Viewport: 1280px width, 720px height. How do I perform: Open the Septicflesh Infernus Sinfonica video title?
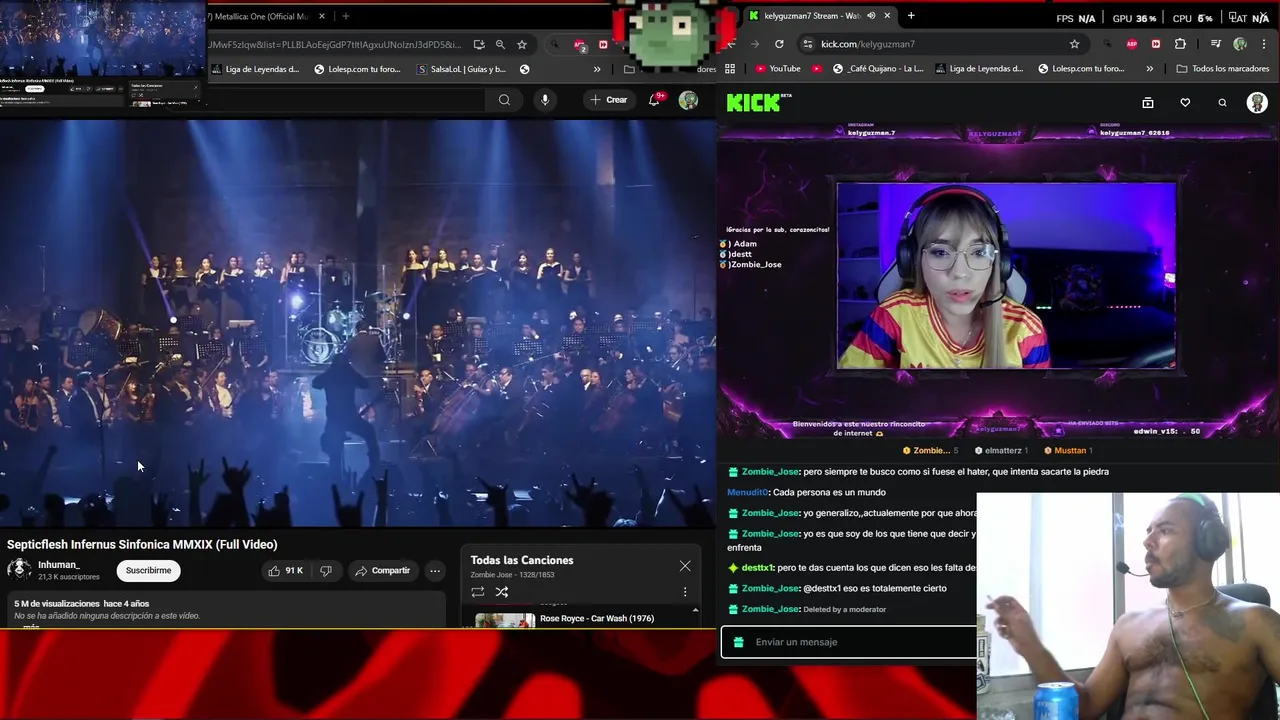click(142, 544)
